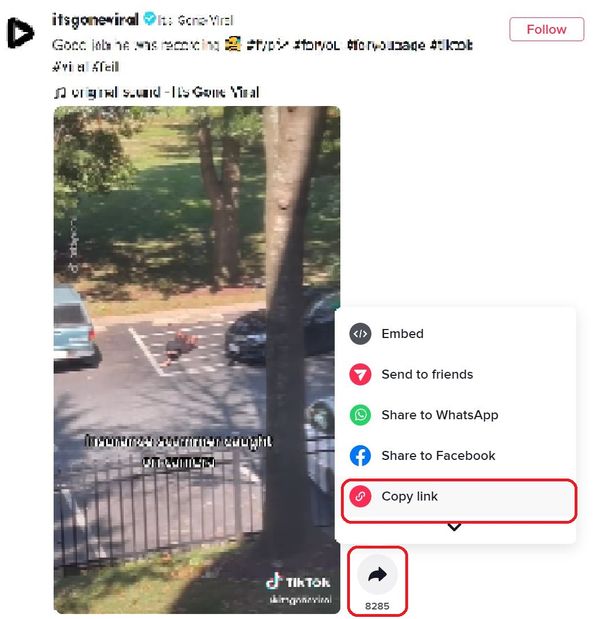Open the #tiktok hashtag

pos(451,45)
